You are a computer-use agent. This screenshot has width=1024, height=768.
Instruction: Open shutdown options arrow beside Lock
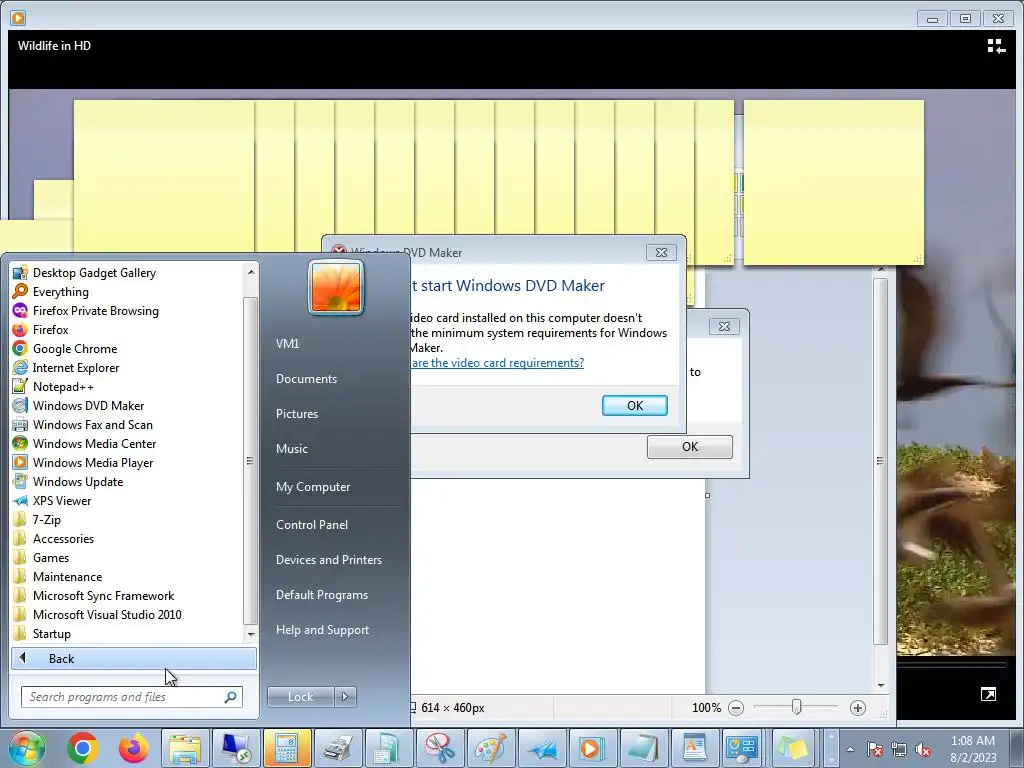point(345,697)
